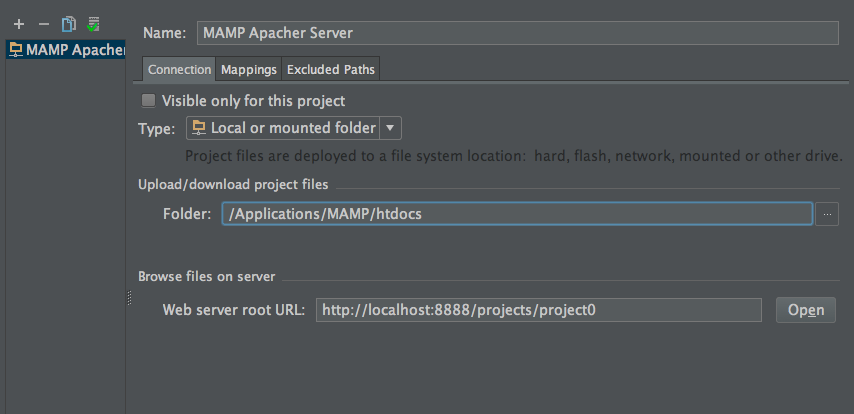This screenshot has height=414, width=854.
Task: Click the project files deployment description text
Action: coord(514,156)
